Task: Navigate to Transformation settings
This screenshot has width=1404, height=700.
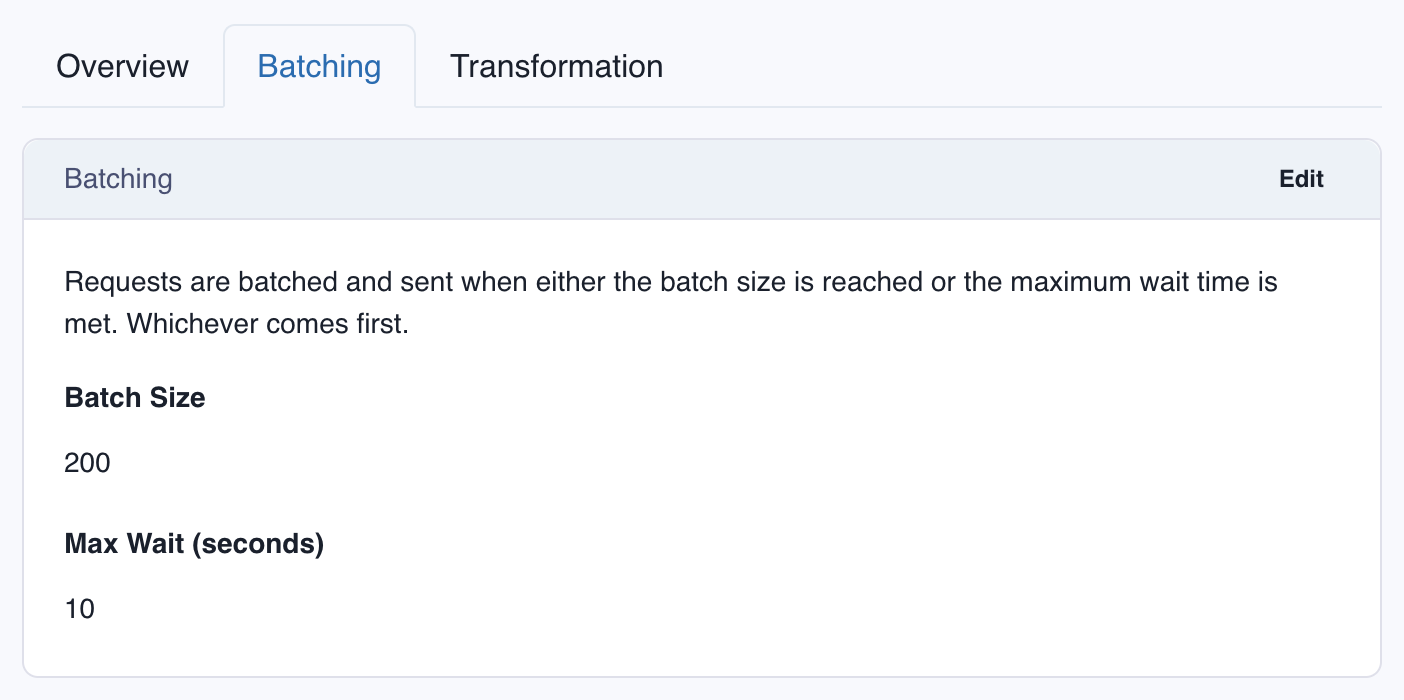Action: tap(556, 66)
